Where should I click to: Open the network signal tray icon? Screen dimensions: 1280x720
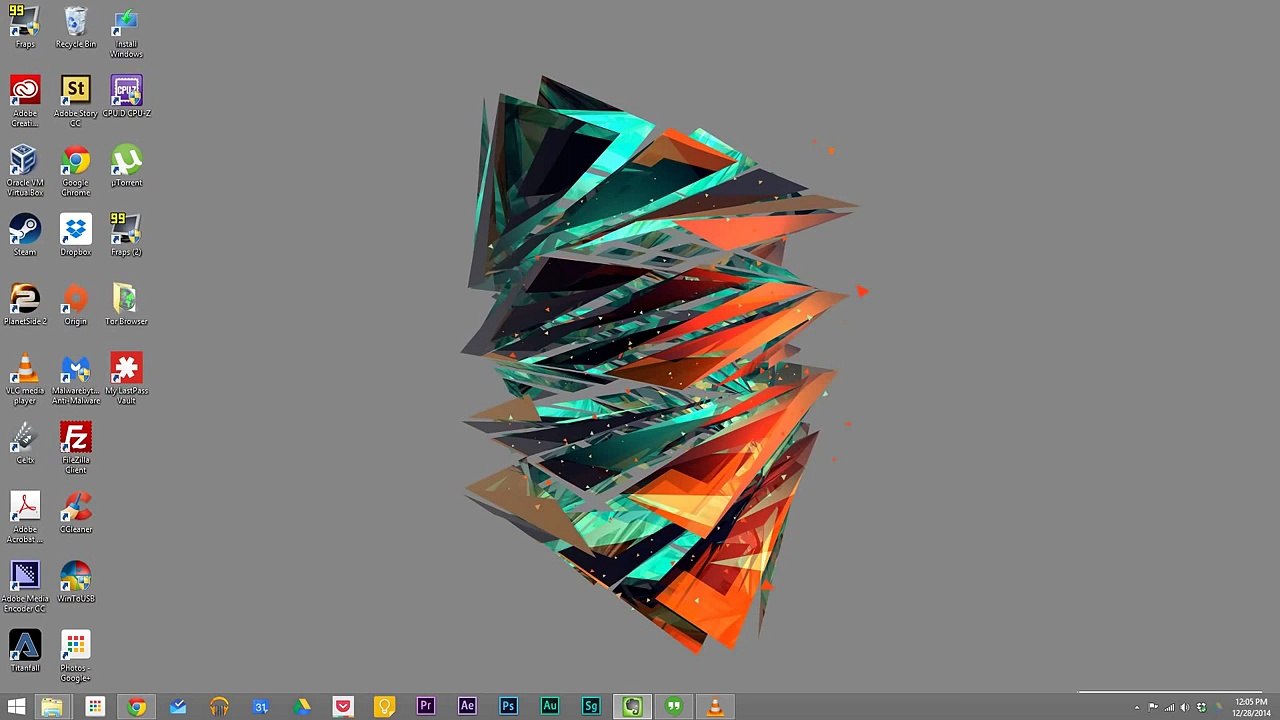click(x=1169, y=708)
